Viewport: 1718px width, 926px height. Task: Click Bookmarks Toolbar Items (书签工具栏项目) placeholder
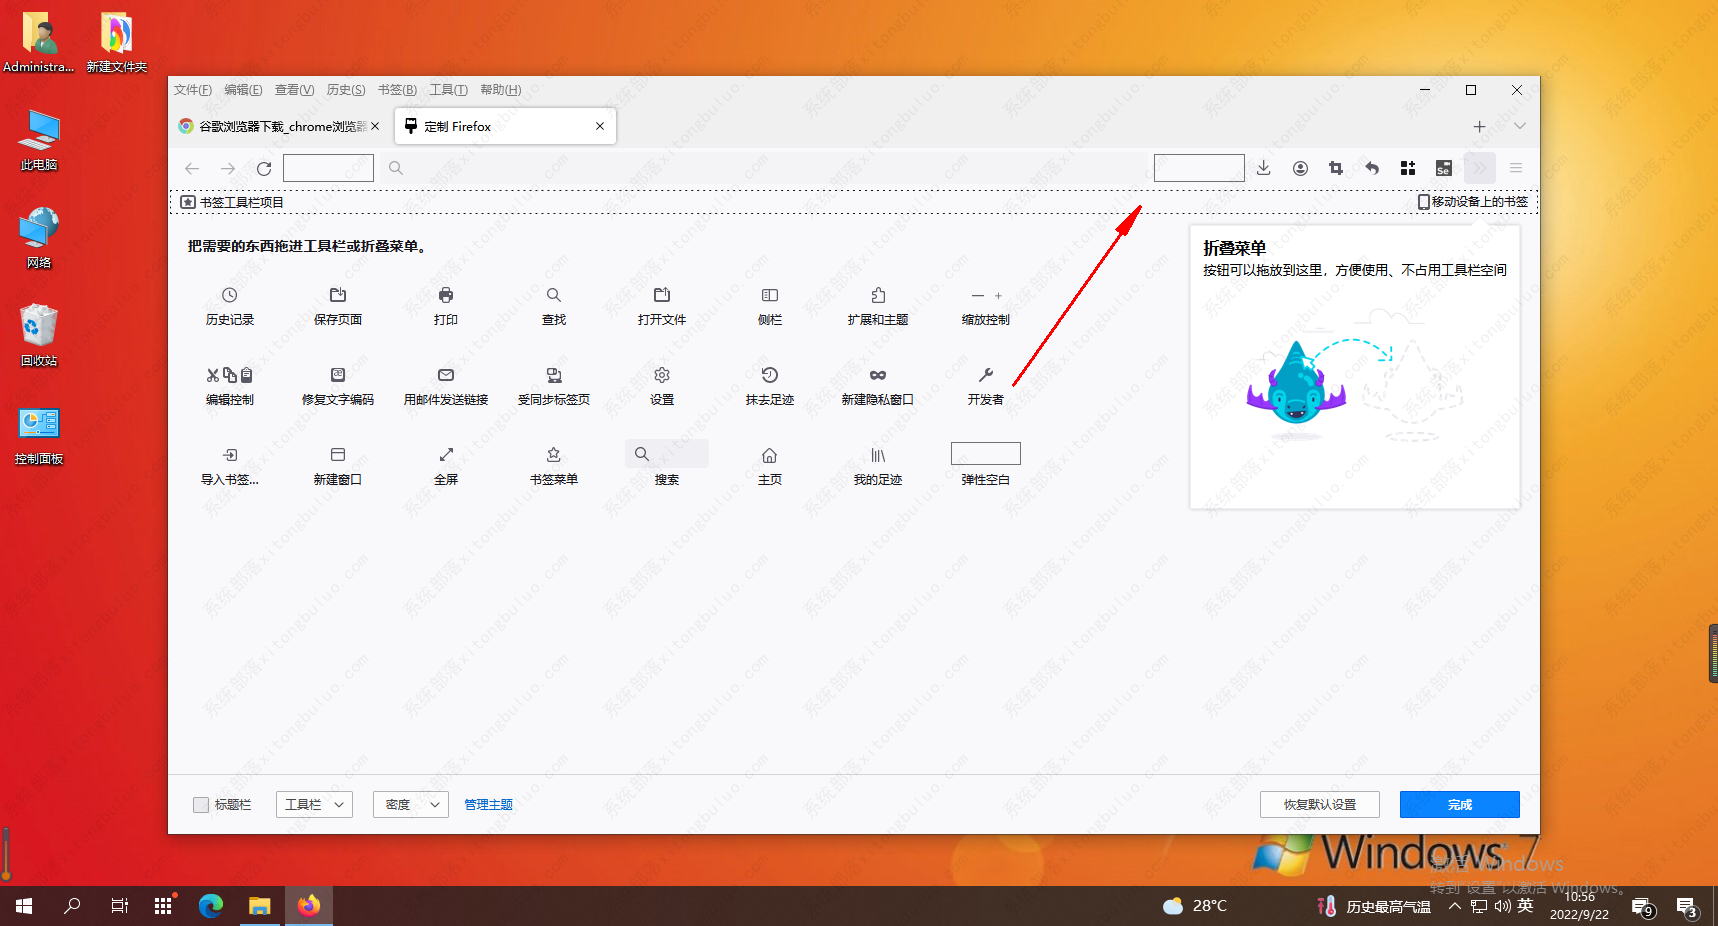click(232, 202)
